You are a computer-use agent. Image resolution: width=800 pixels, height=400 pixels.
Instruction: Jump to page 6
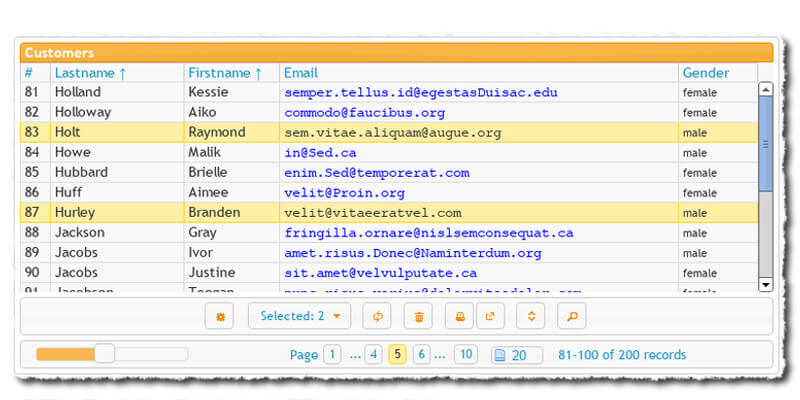[421, 354]
